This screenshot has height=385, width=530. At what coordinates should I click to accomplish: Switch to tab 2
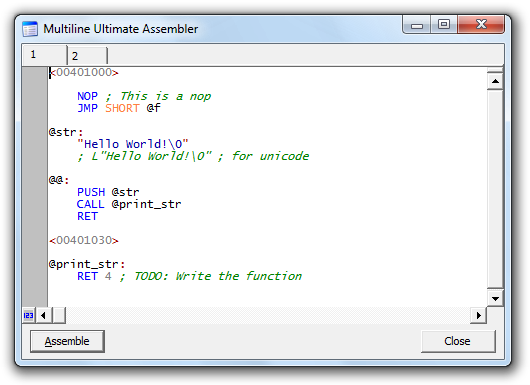87,56
